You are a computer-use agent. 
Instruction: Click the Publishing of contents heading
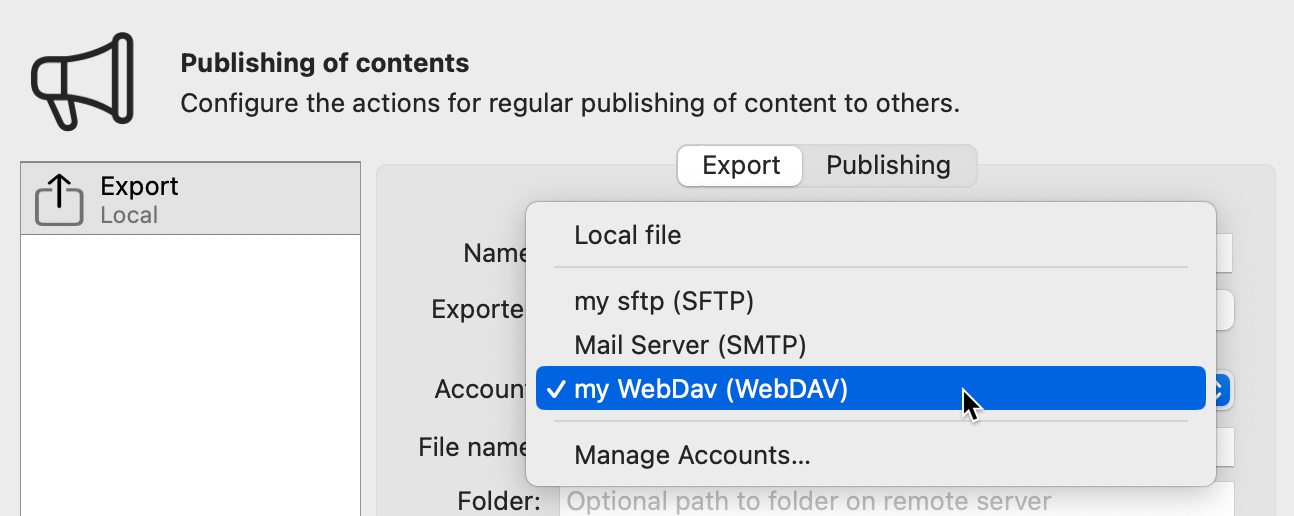[x=324, y=64]
